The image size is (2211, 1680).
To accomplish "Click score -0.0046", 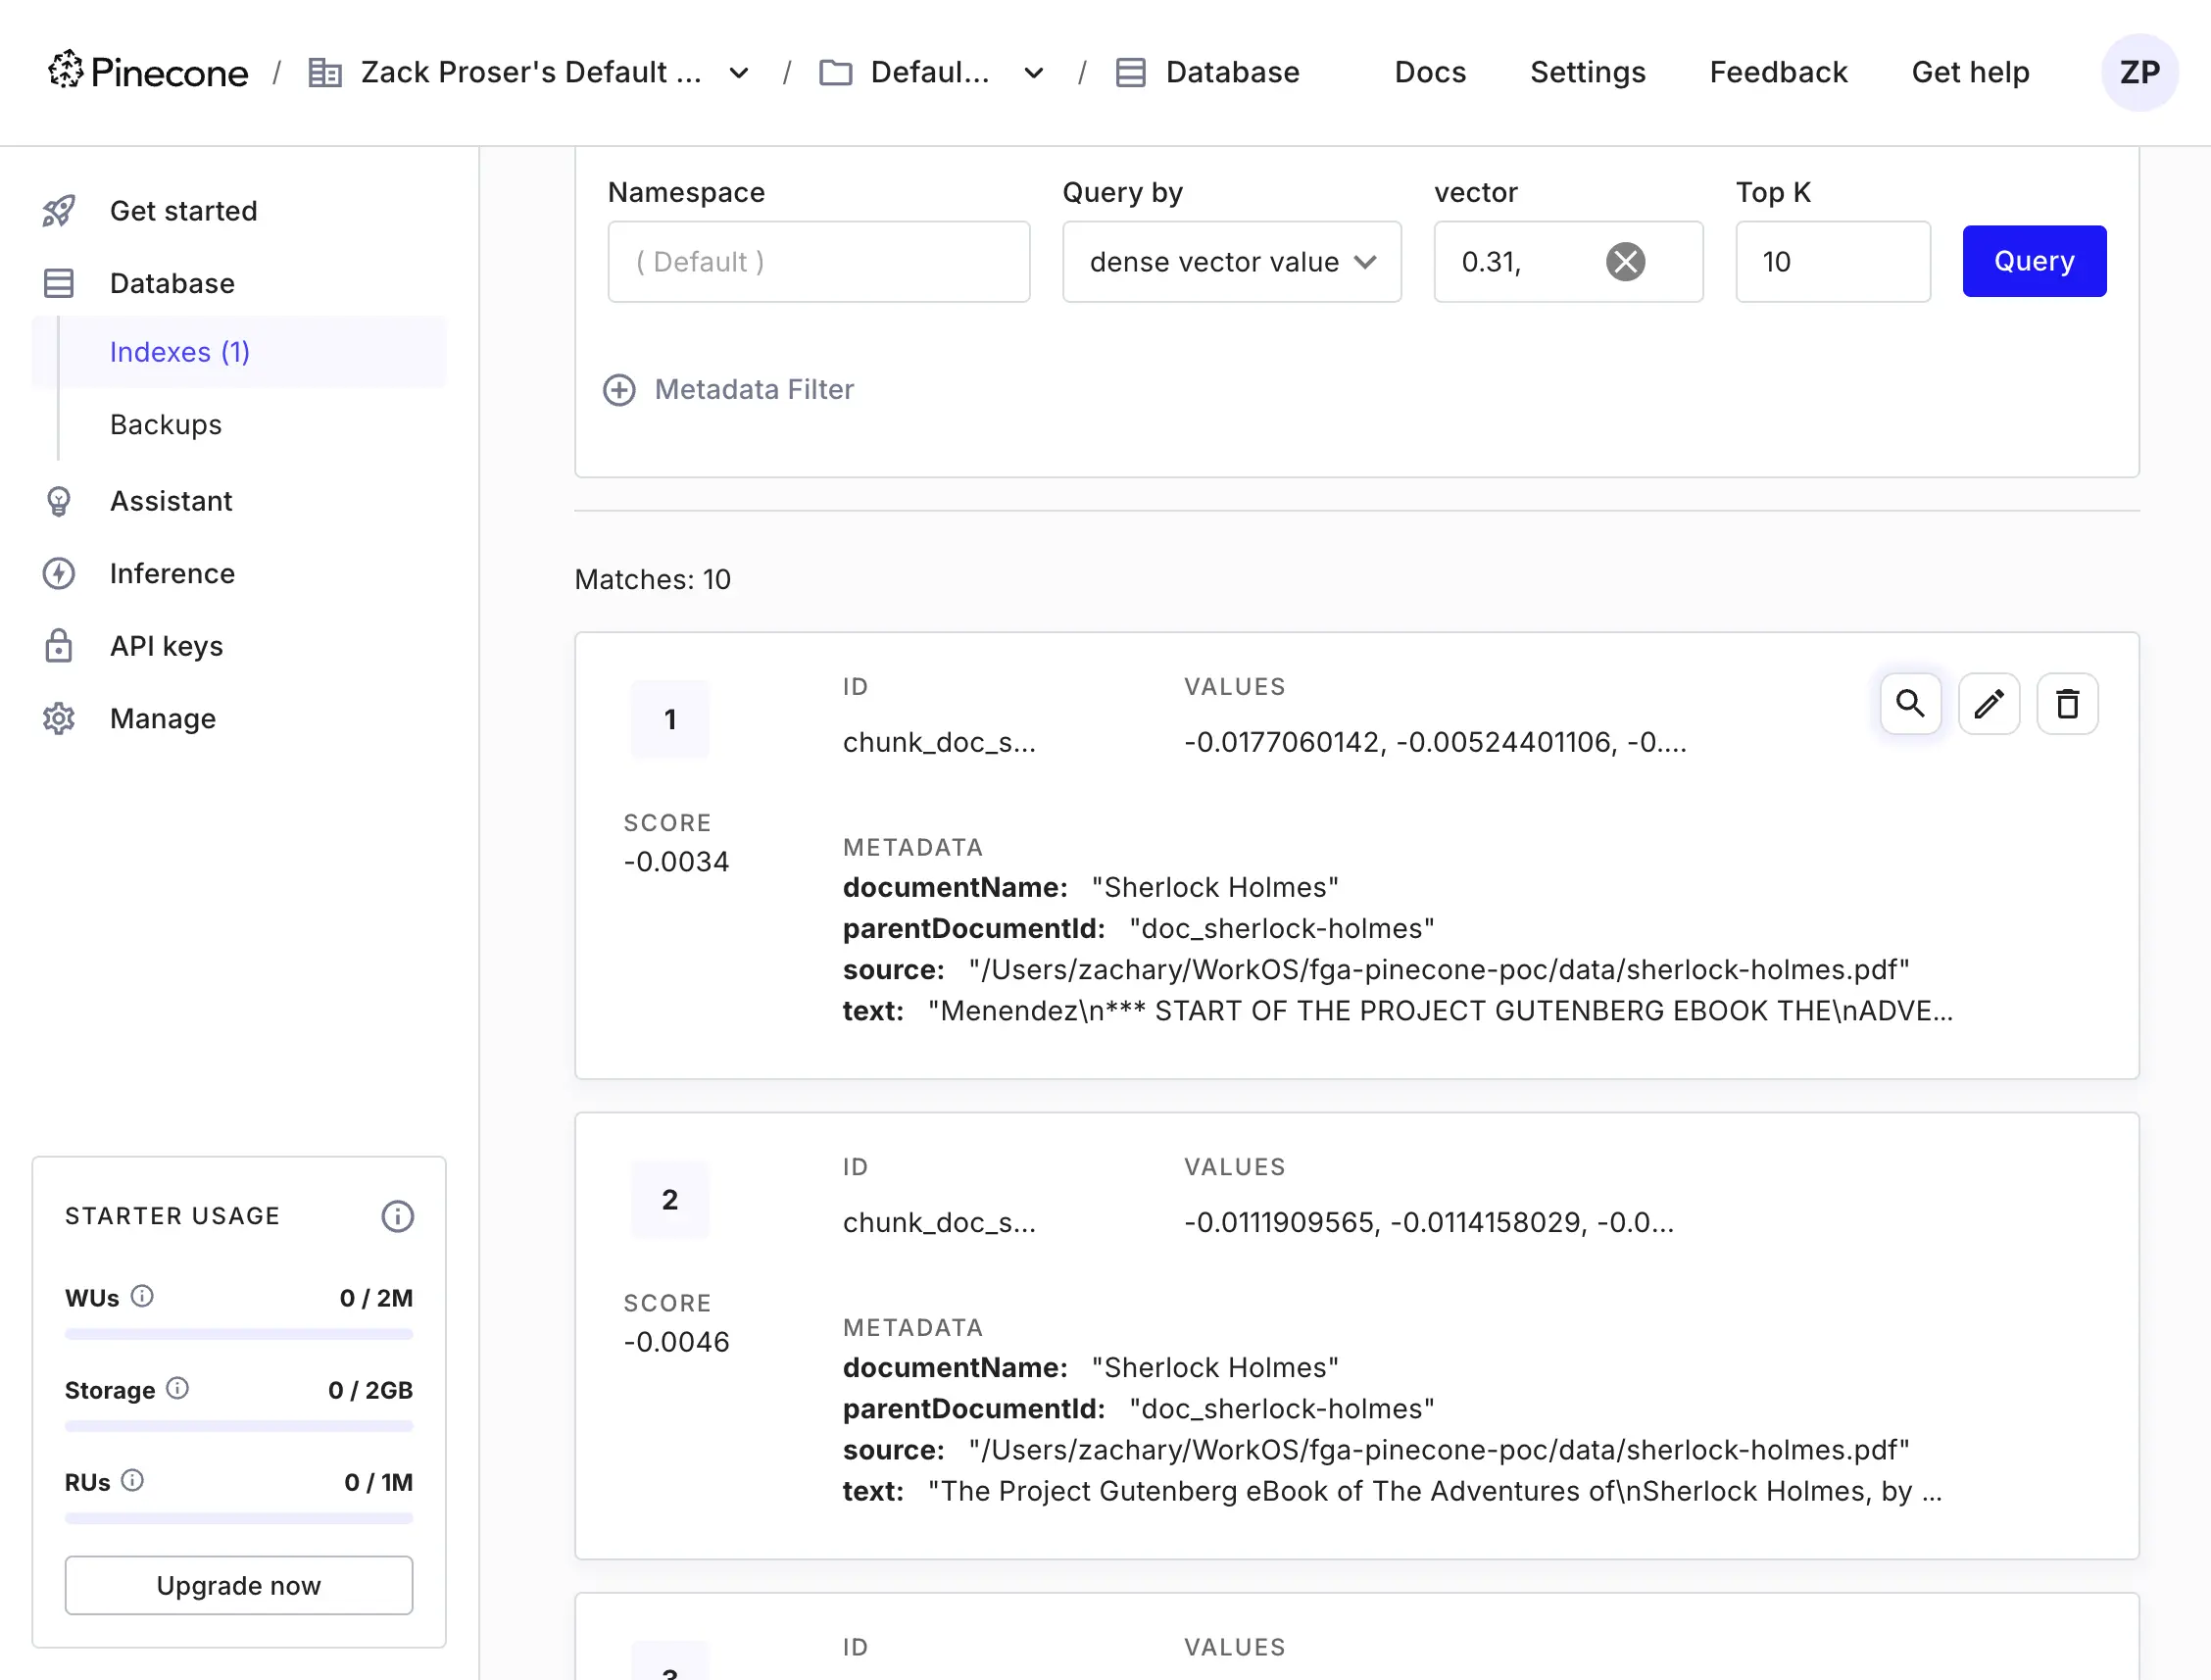I will click(676, 1342).
